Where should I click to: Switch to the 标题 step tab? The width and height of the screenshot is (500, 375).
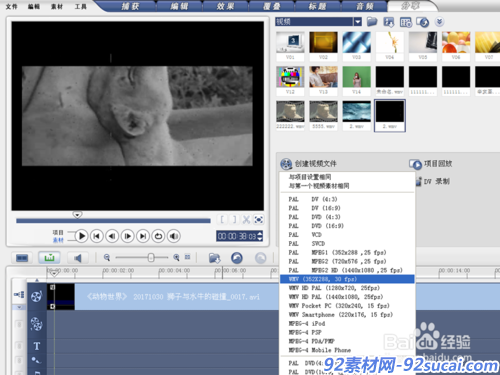(317, 6)
